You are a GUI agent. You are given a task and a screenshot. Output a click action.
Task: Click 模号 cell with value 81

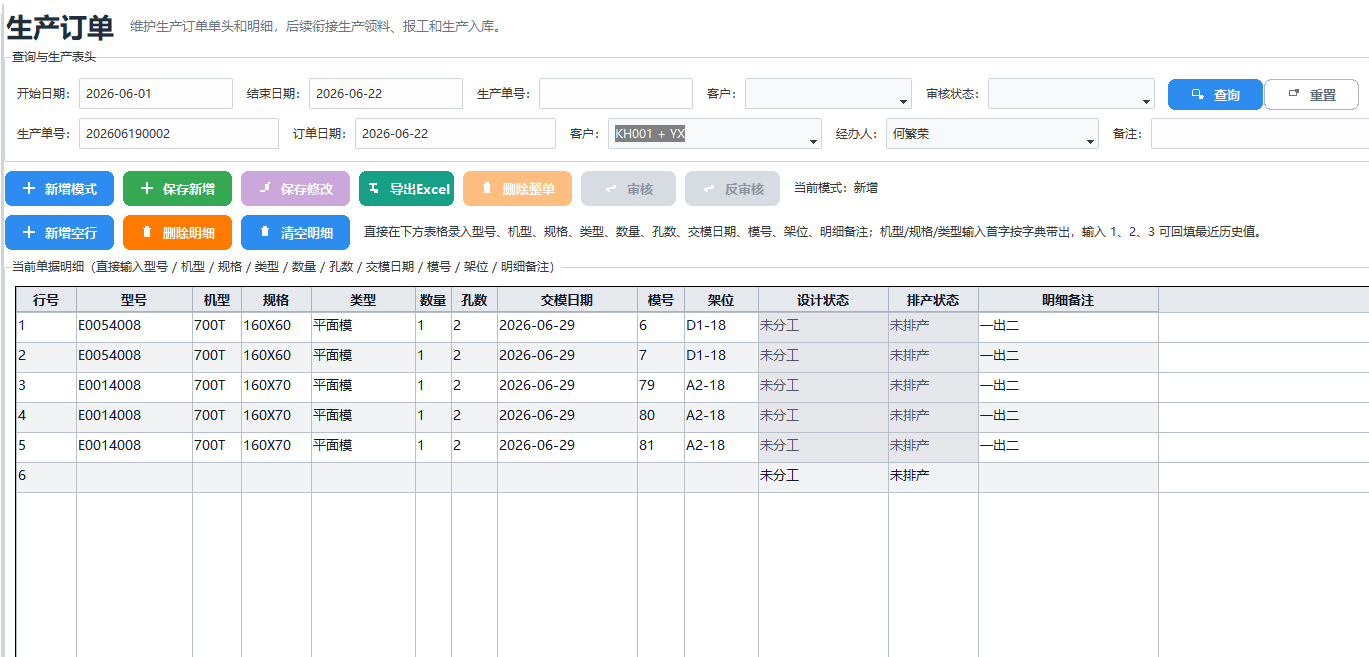click(661, 447)
